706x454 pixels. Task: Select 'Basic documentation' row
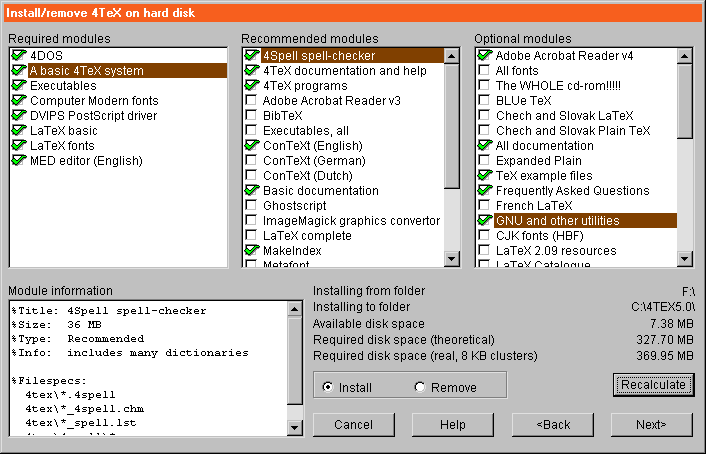point(321,191)
